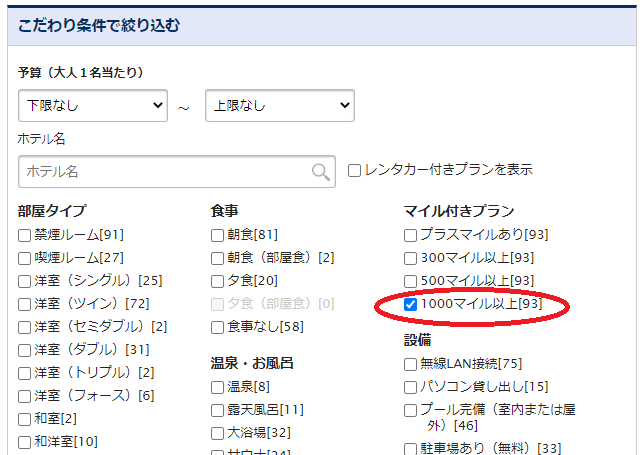643x455 pixels.
Task: Click the ホテル名 text input field
Action: (165, 171)
